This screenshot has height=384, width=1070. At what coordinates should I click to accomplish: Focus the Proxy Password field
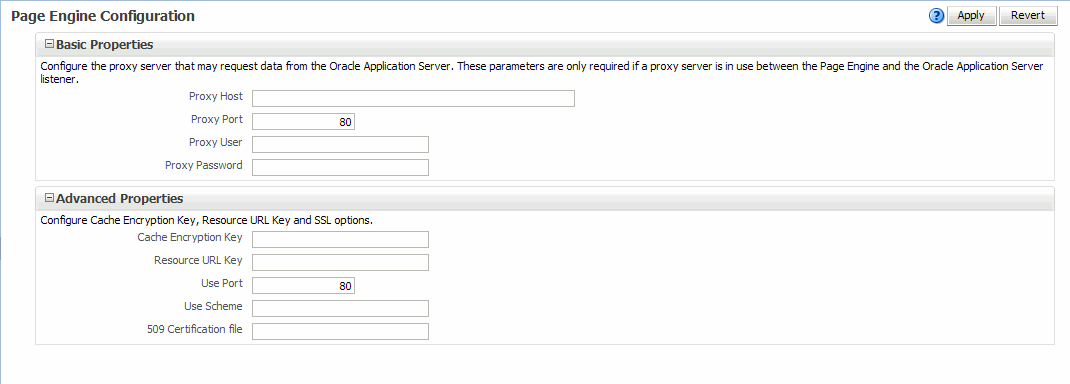pos(341,167)
